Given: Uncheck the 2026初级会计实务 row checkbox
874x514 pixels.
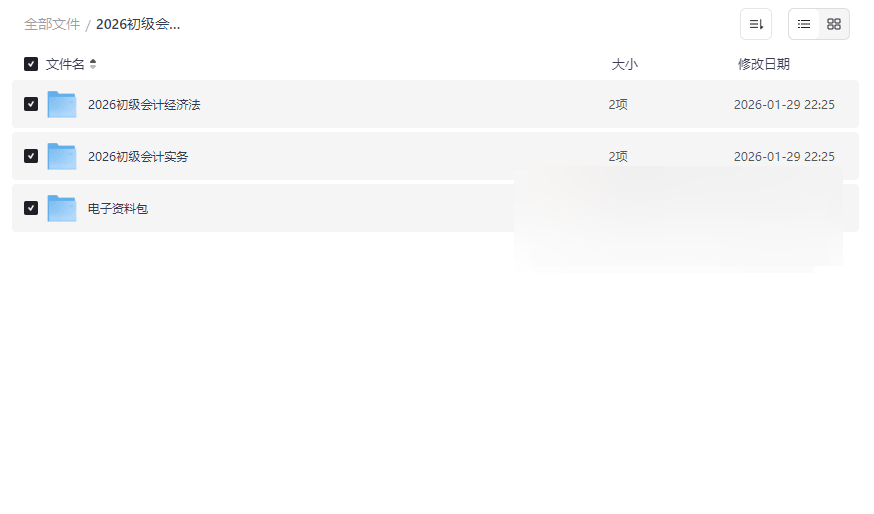Looking at the screenshot, I should click(x=31, y=156).
